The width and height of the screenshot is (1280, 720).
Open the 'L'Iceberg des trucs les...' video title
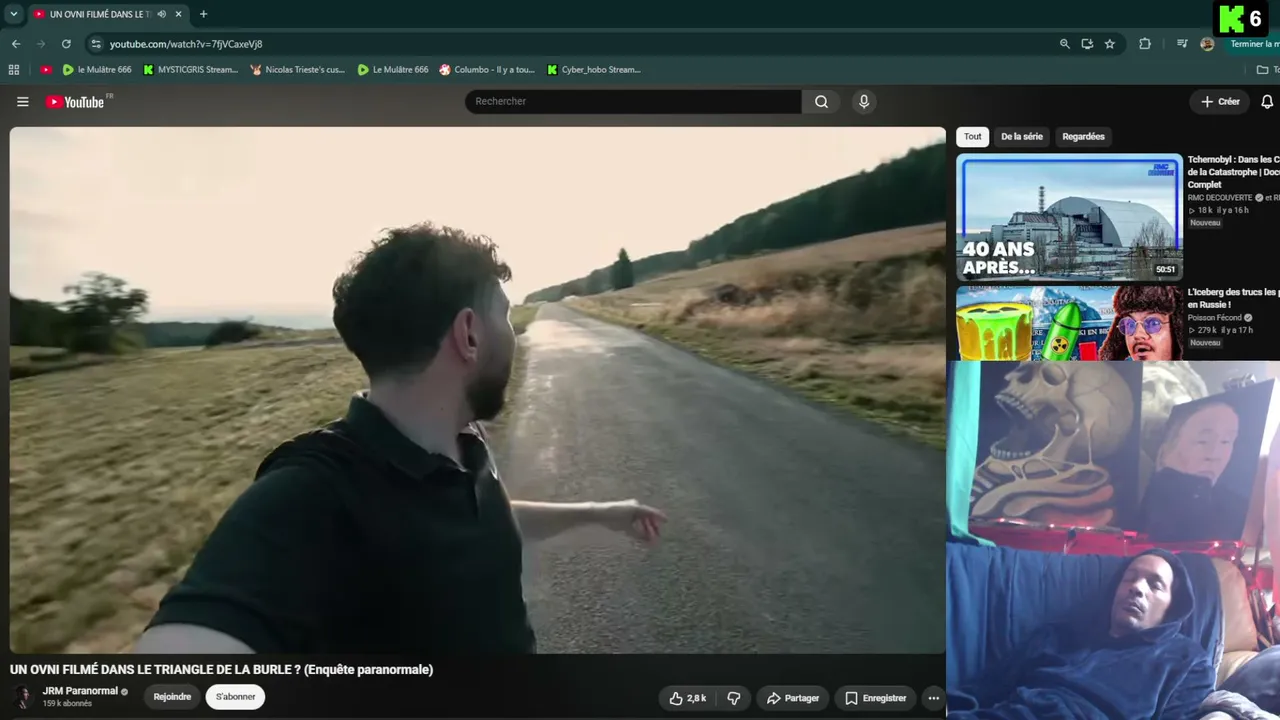[x=1233, y=298]
